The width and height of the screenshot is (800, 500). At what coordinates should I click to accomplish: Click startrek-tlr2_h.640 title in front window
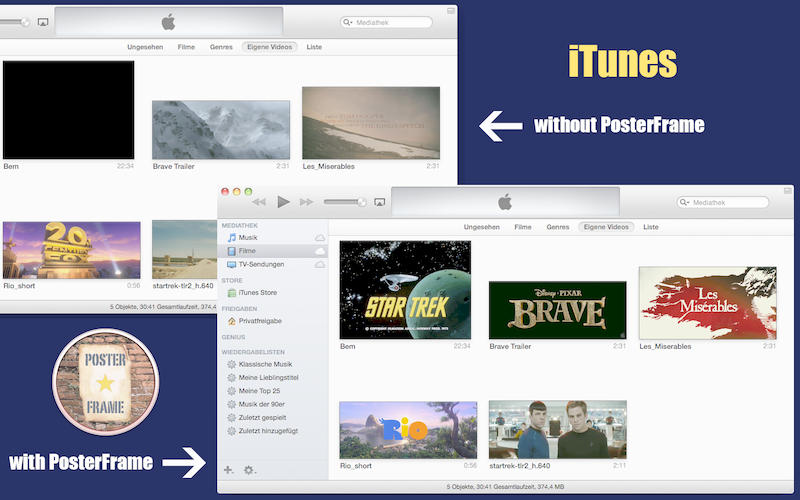(520, 466)
